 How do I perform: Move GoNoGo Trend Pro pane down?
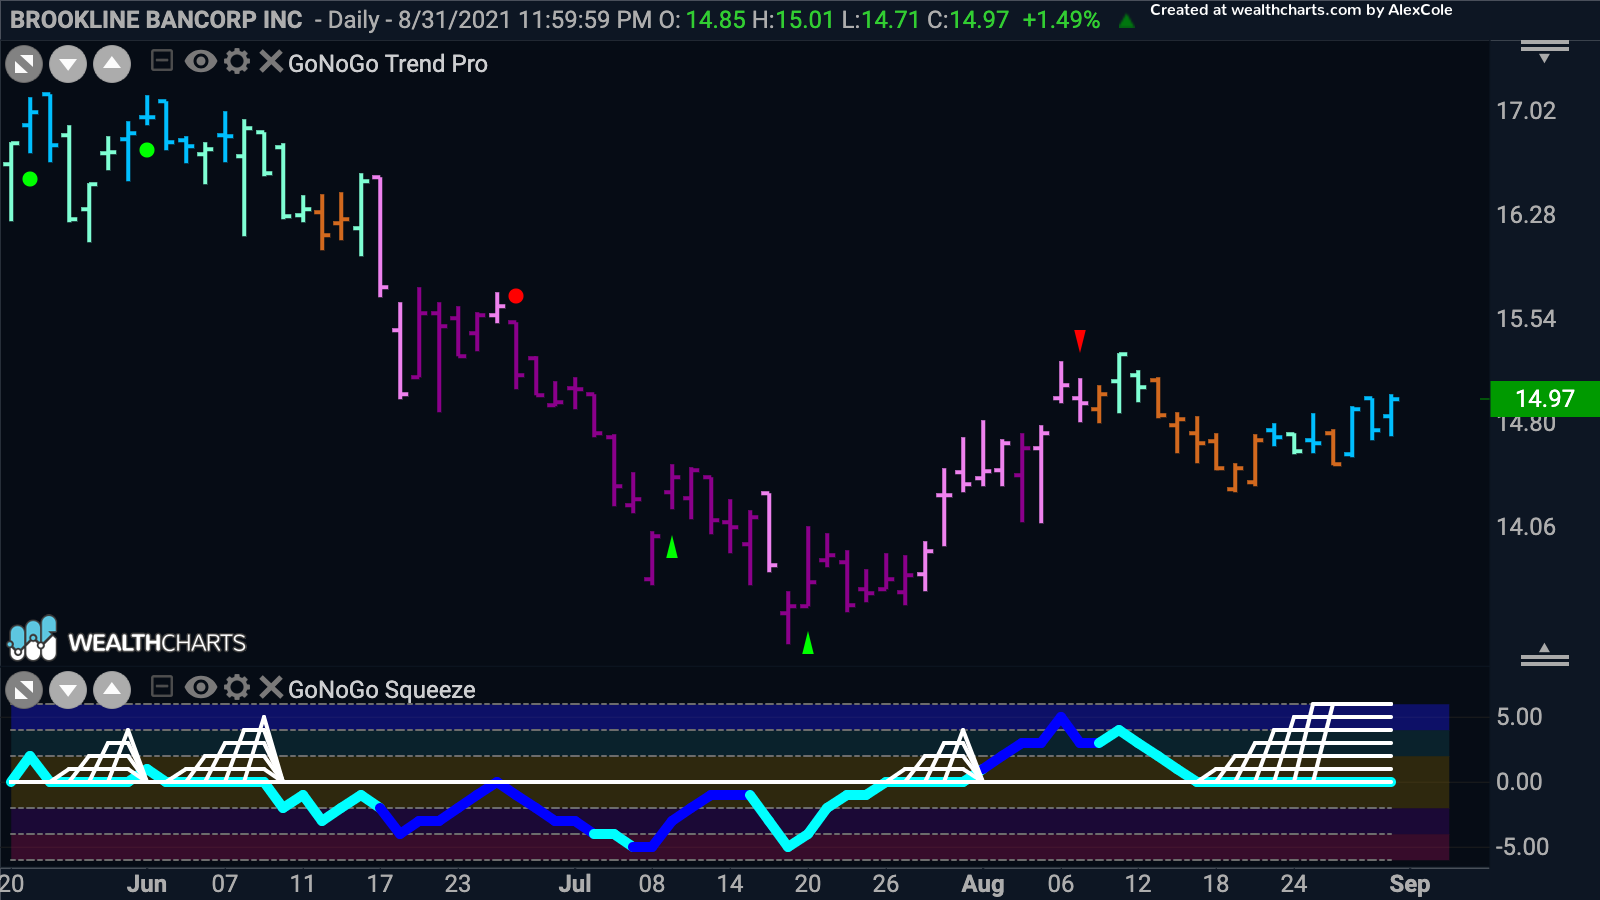pos(68,65)
